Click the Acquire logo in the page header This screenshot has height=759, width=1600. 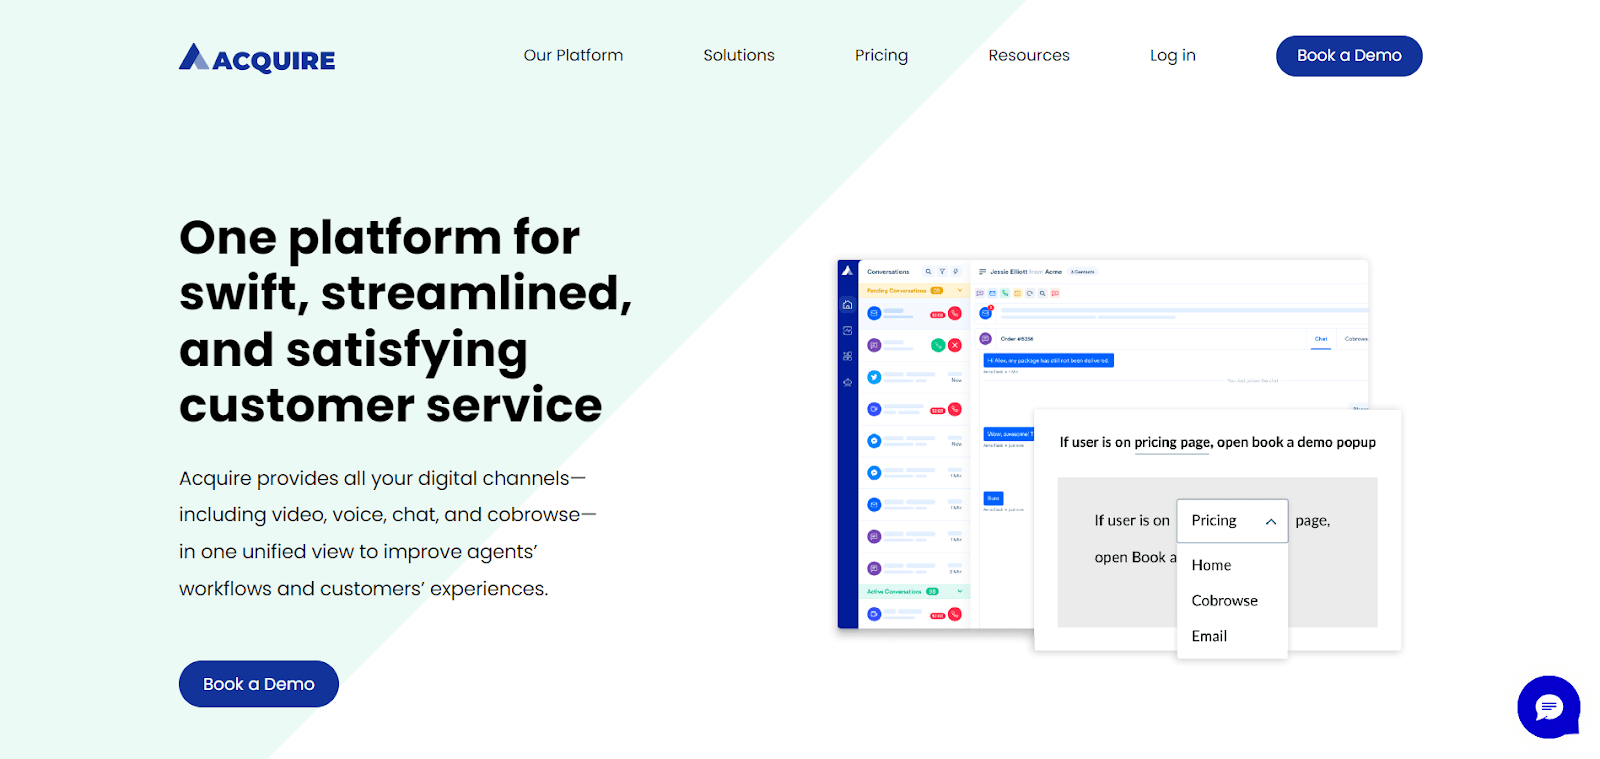[257, 58]
